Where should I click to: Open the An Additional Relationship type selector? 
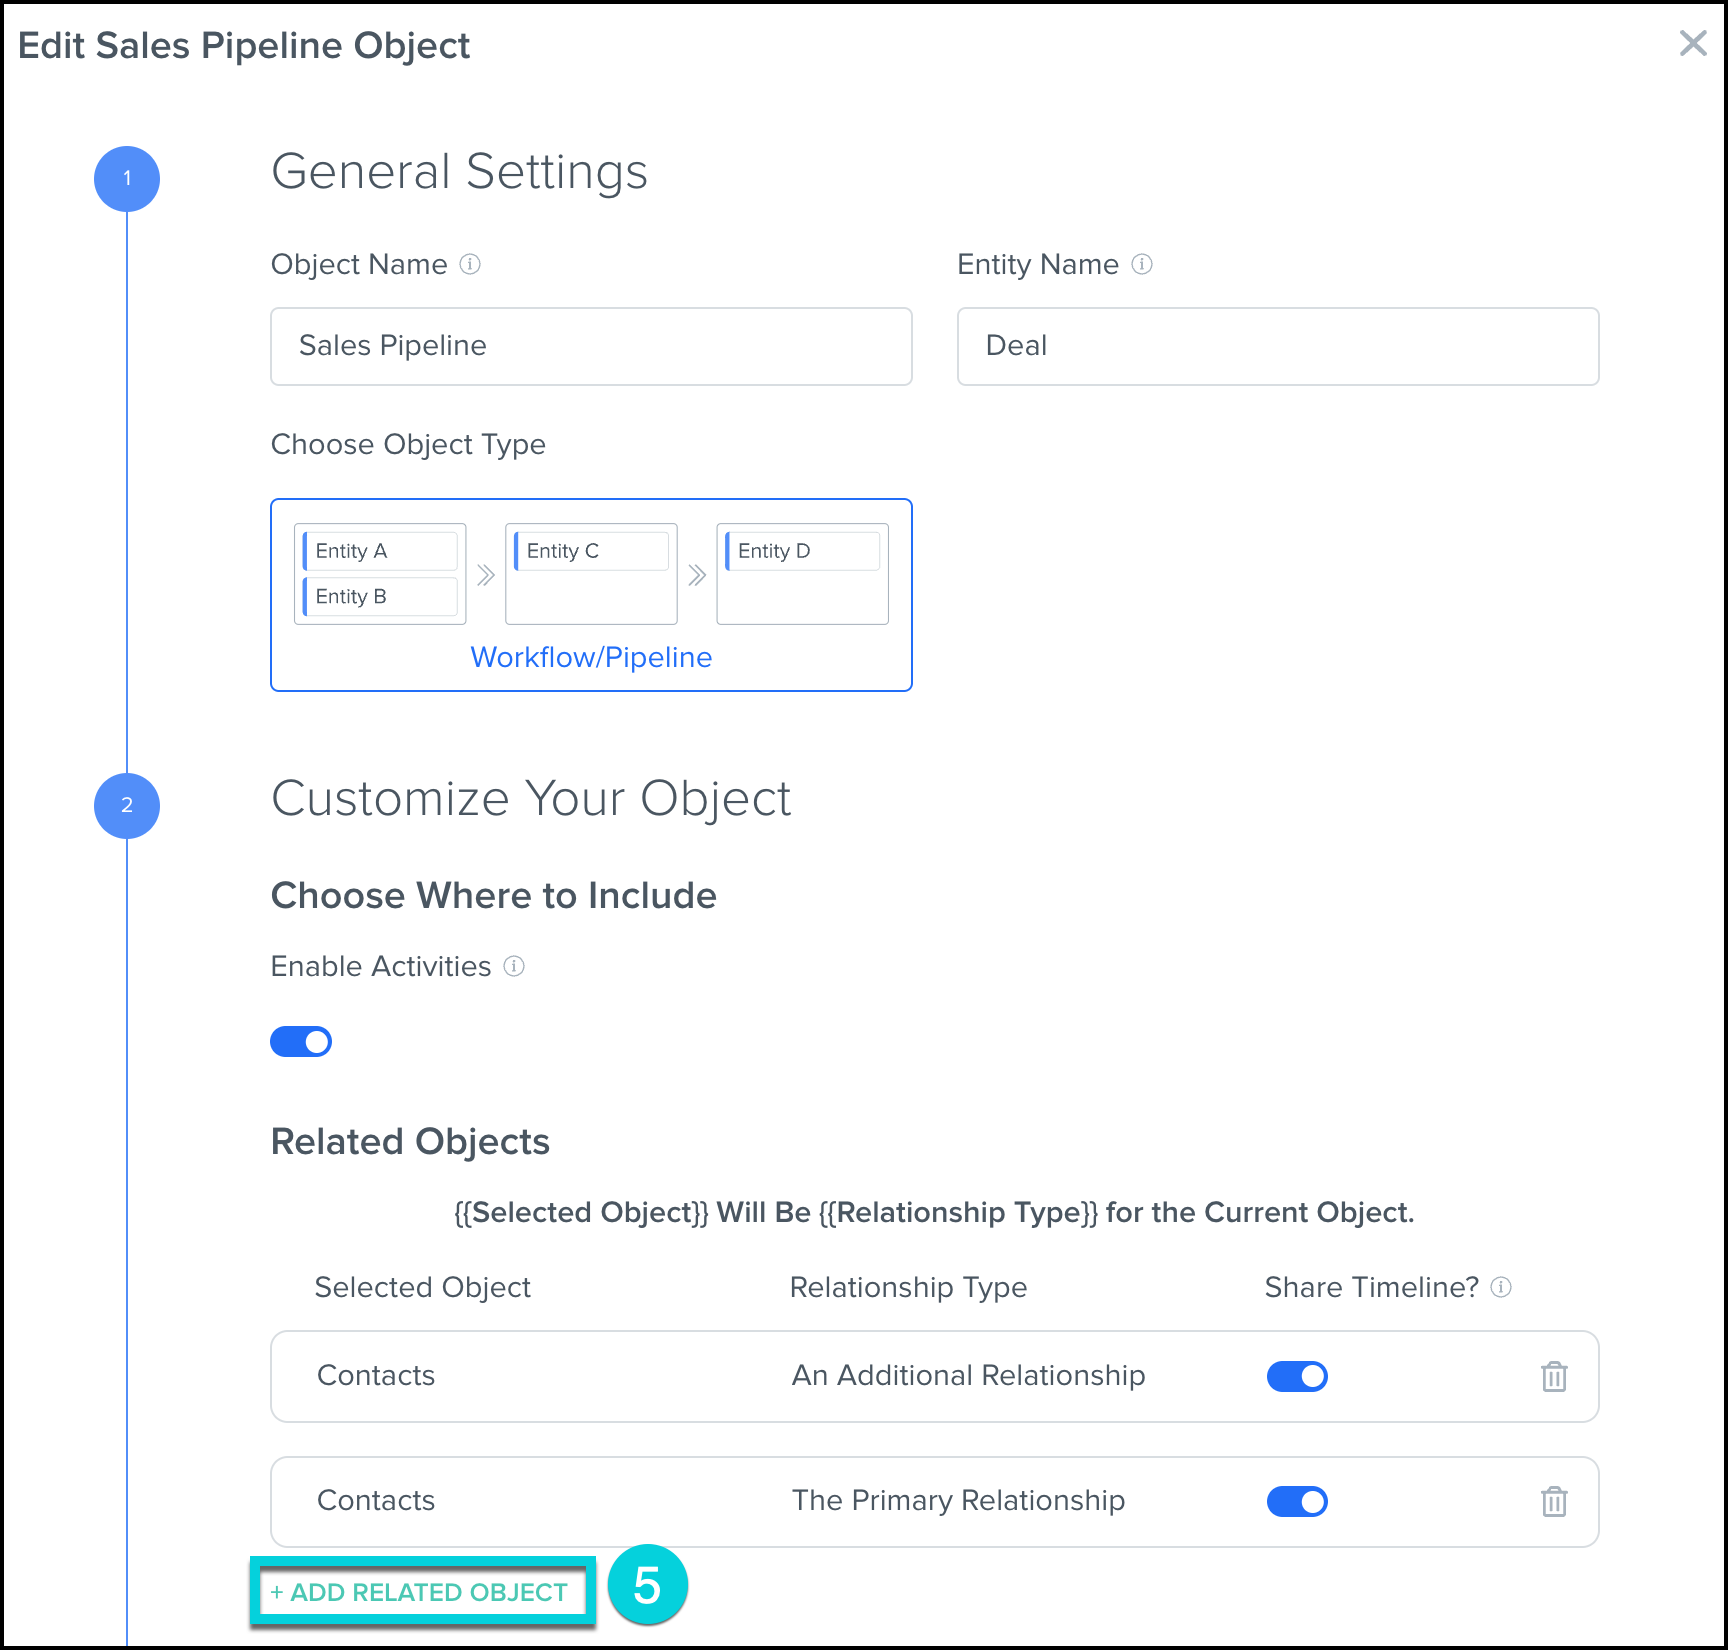click(x=968, y=1376)
